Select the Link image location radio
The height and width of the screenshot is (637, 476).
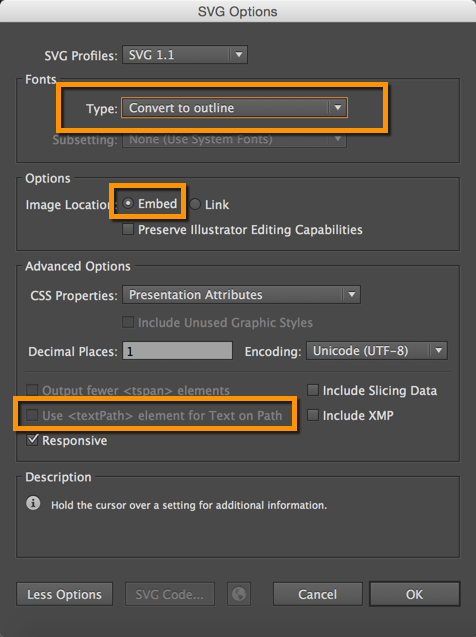coord(195,204)
